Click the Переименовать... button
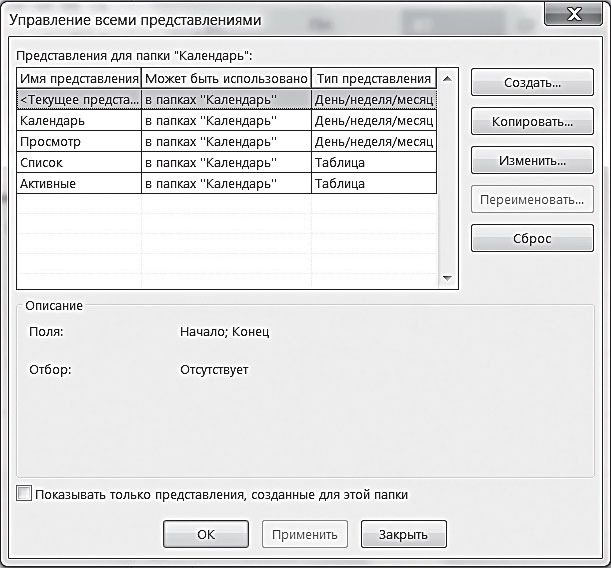The height and width of the screenshot is (568, 611). 532,199
